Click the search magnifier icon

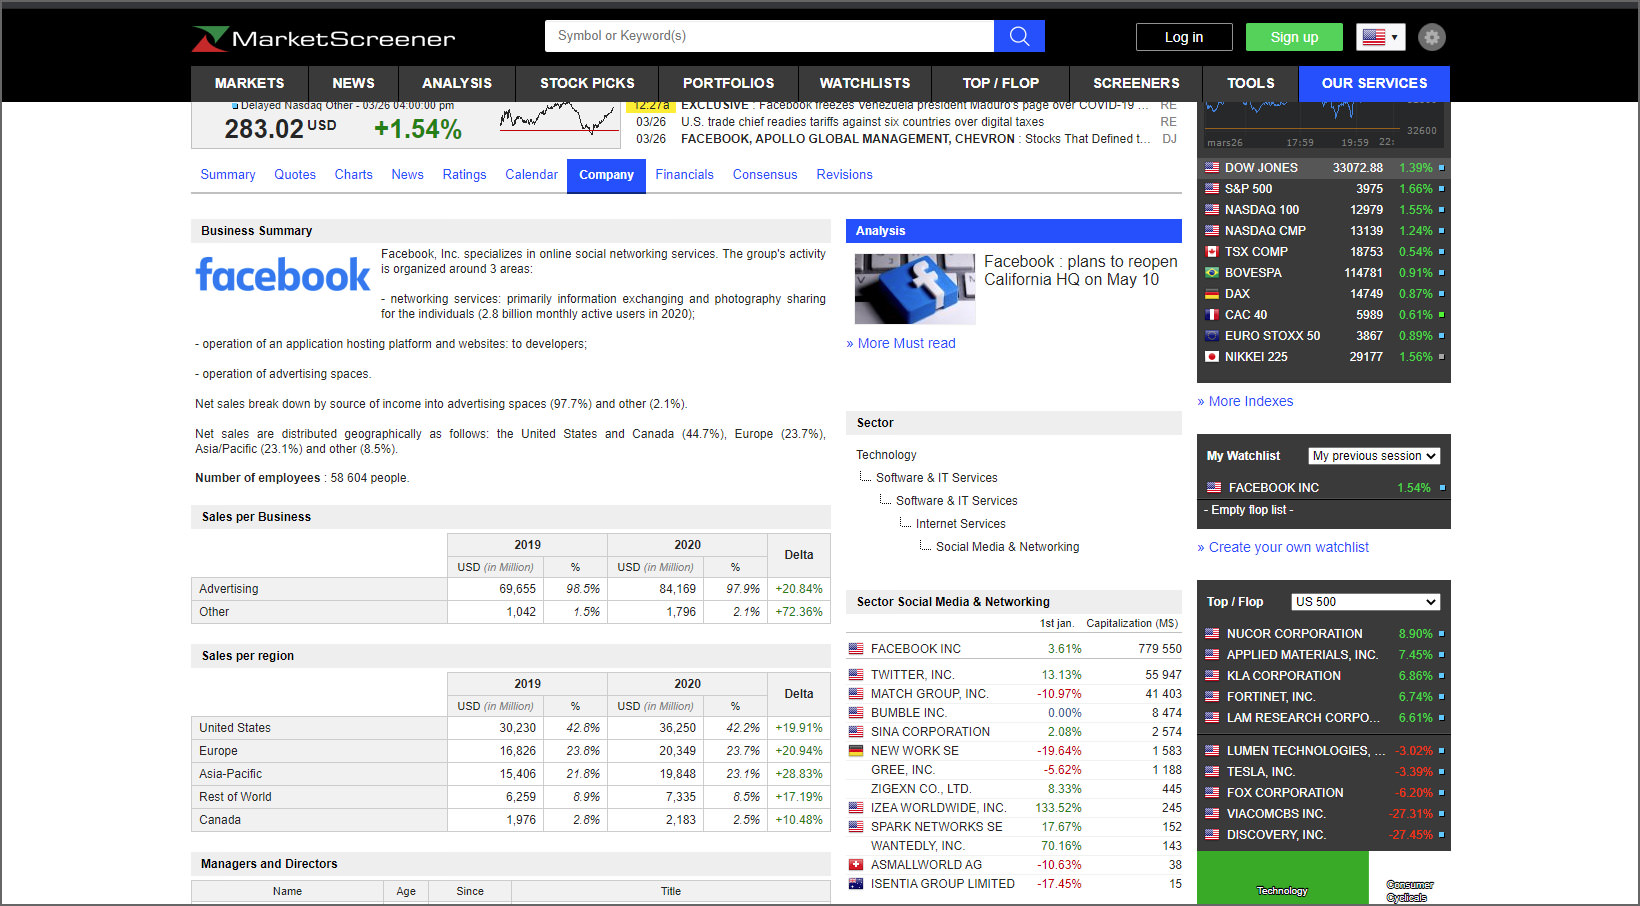(x=1018, y=35)
